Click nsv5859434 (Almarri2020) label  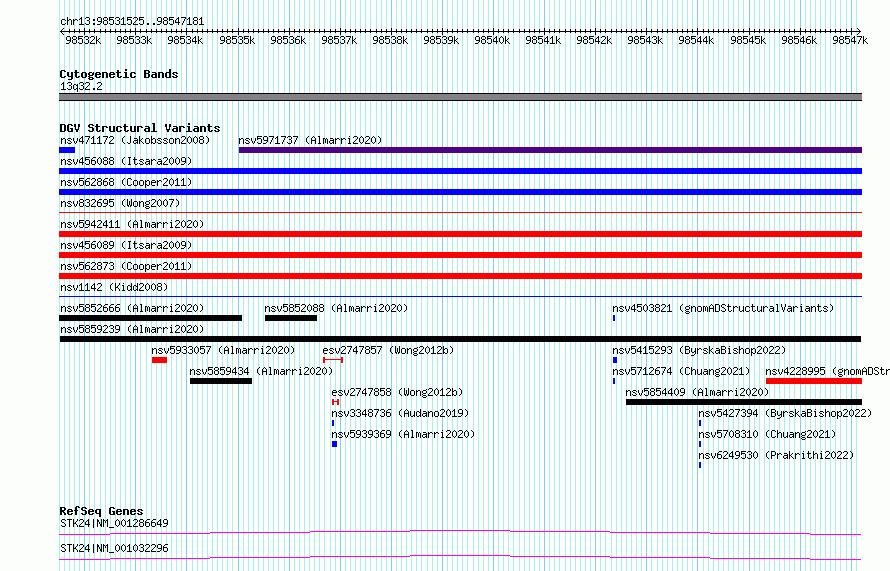click(261, 371)
